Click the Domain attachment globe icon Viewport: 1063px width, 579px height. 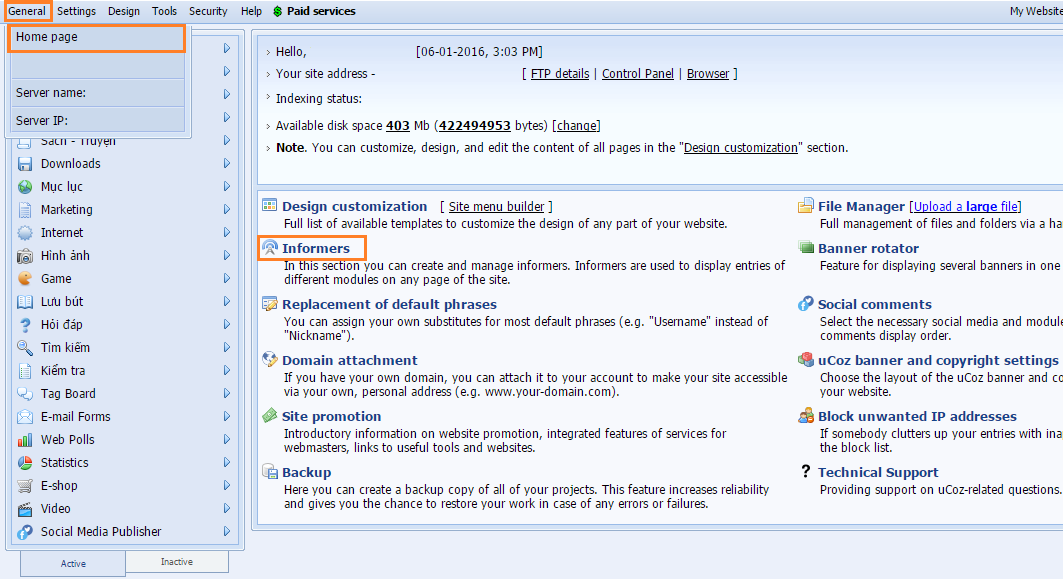coord(270,359)
